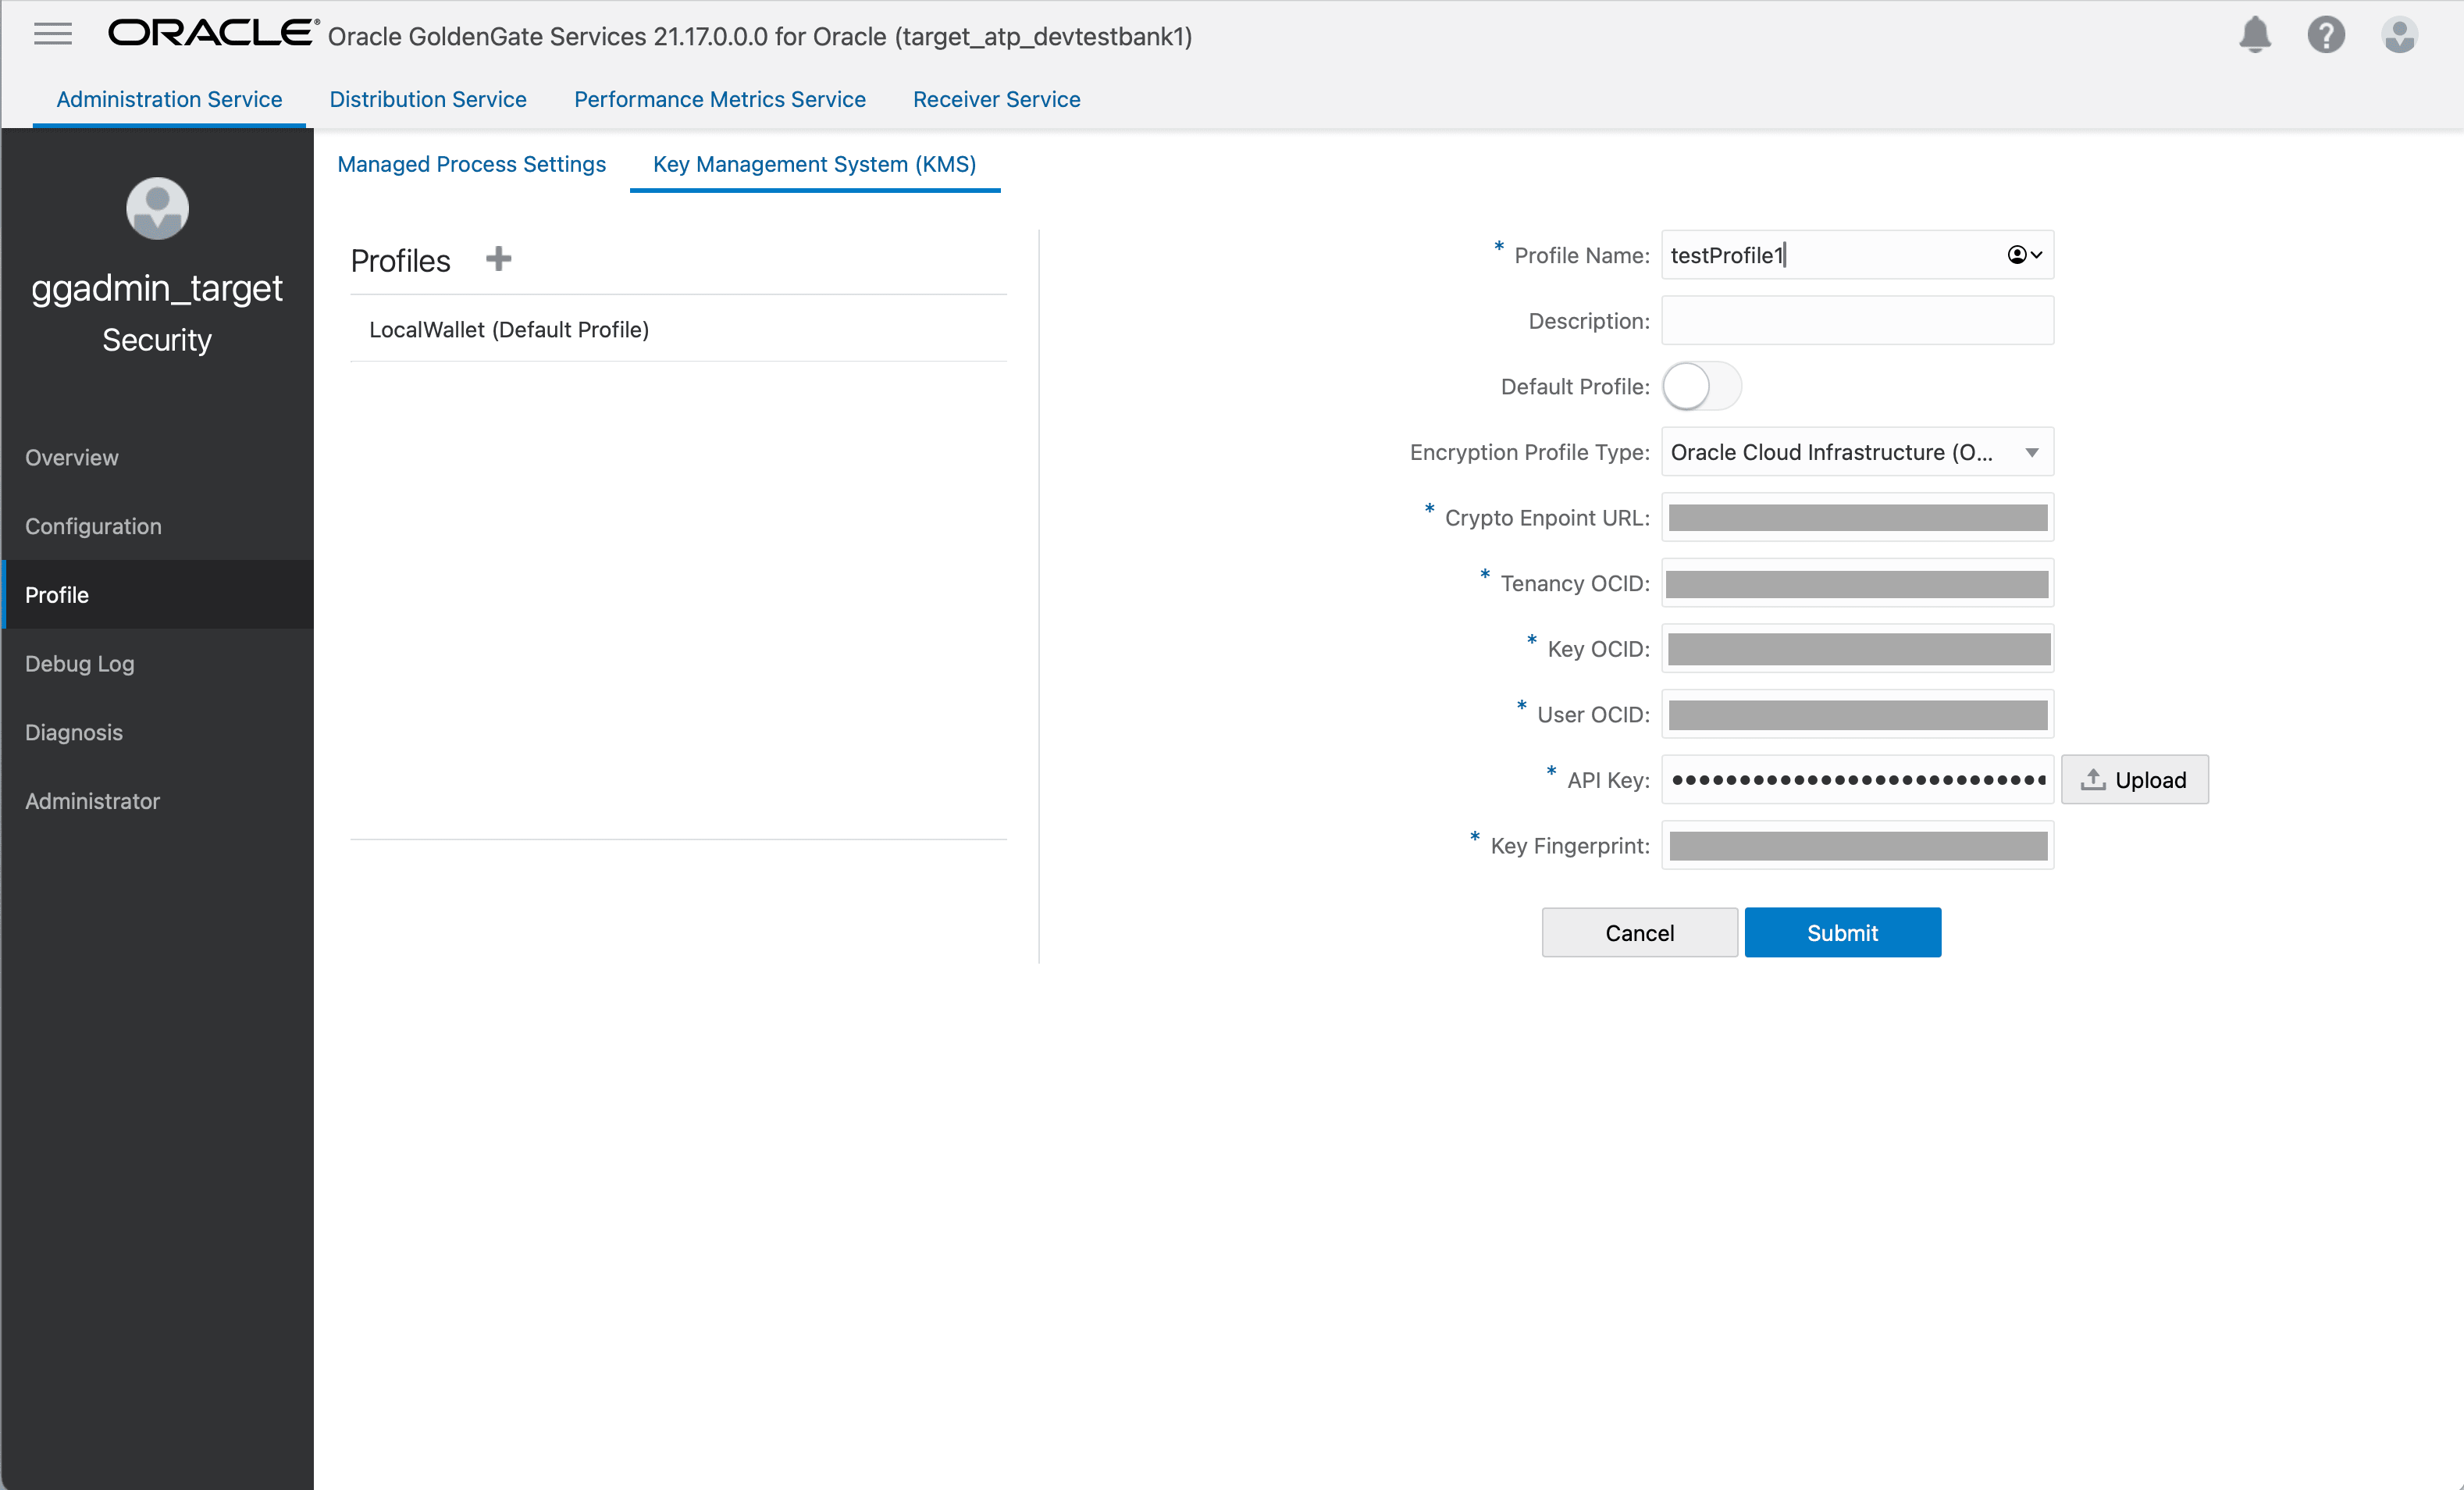2464x1490 pixels.
Task: Open the help question mark icon
Action: coord(2326,35)
